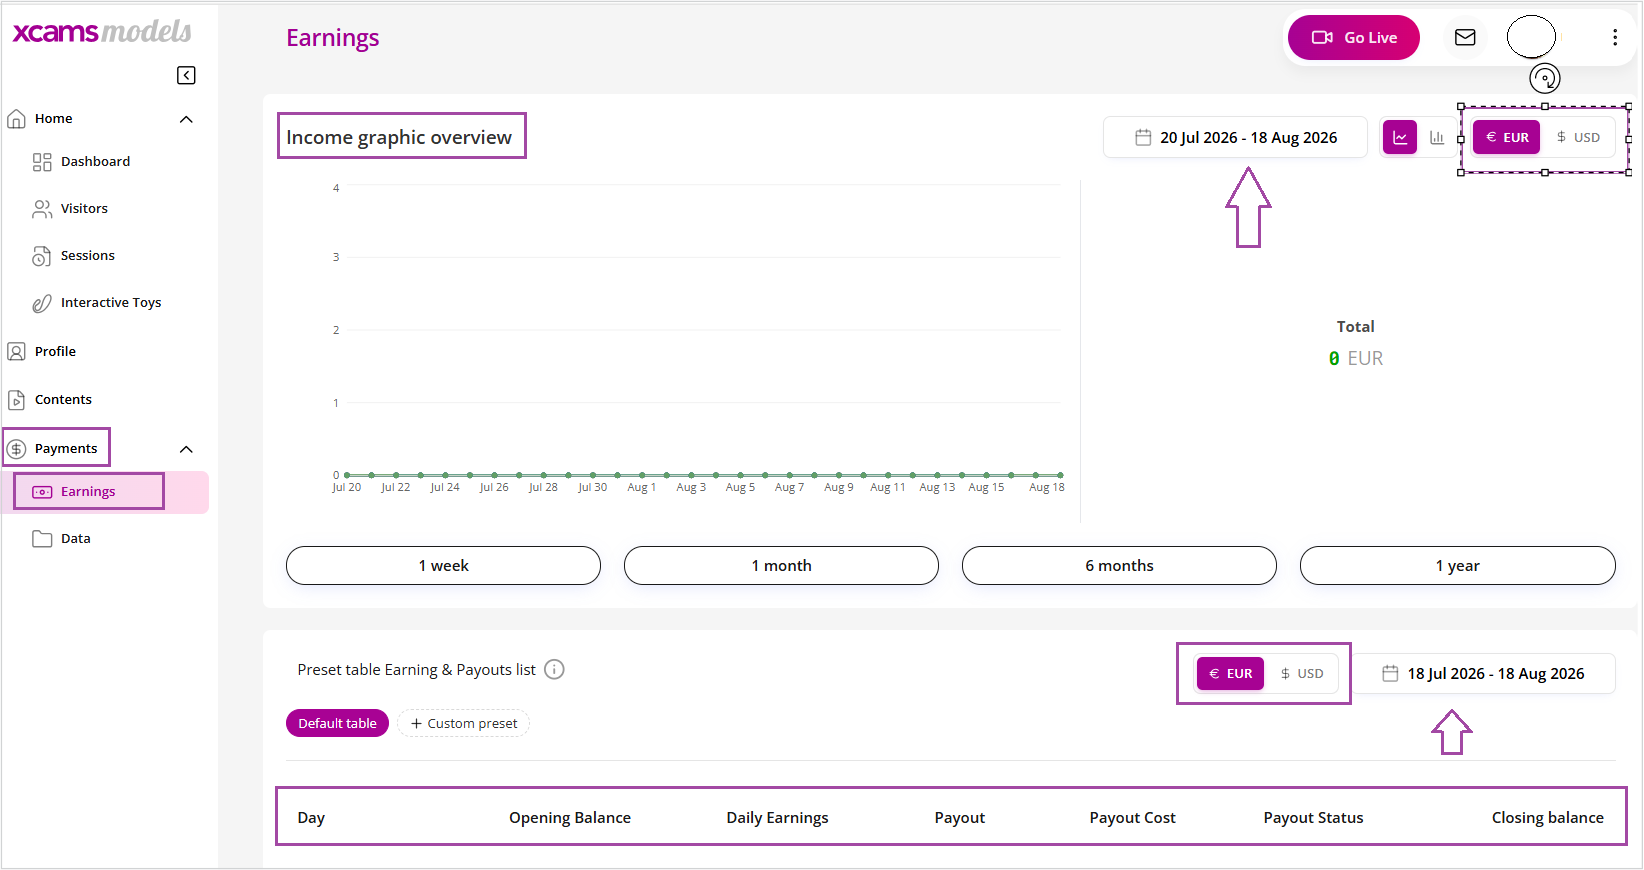Click the Data folder icon
The width and height of the screenshot is (1644, 870).
click(42, 539)
